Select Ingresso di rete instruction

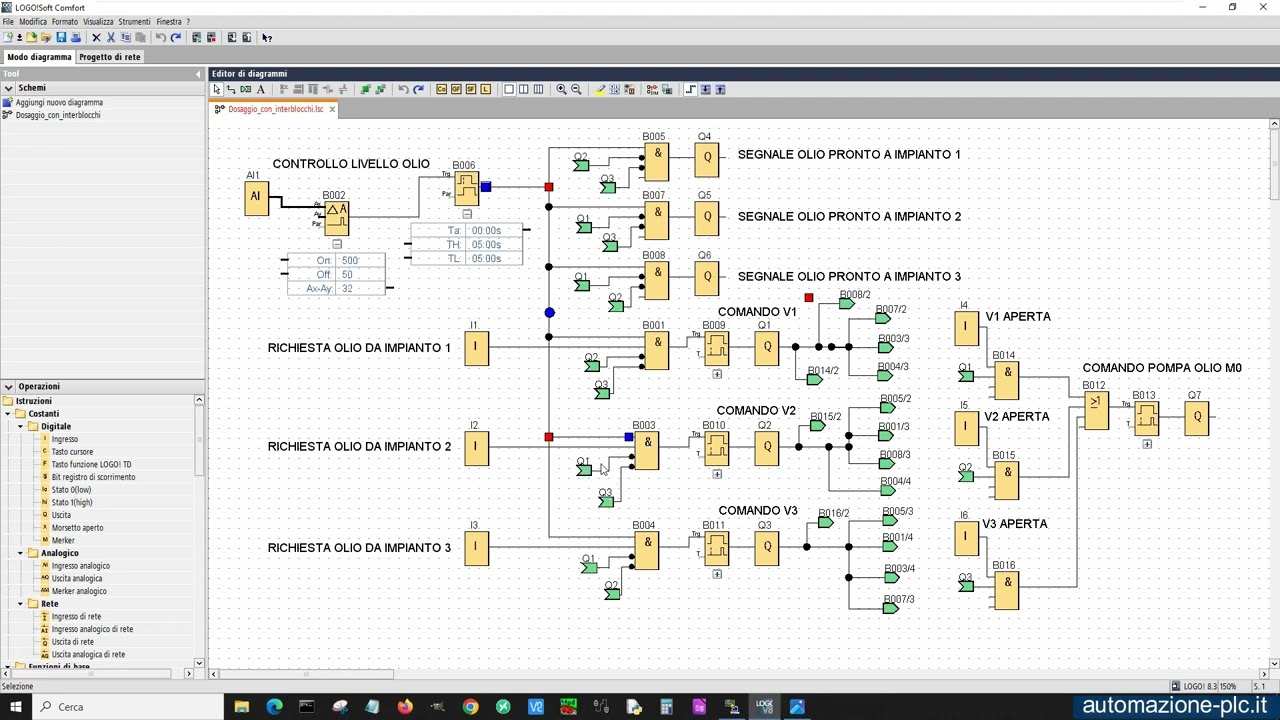[76, 617]
